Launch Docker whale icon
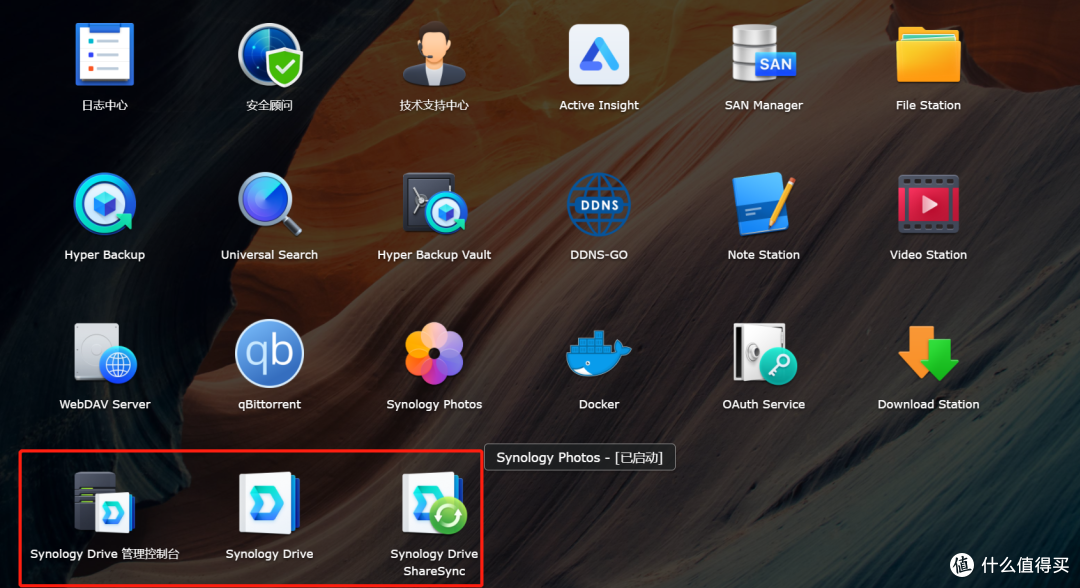Screen dimensions: 1080x588 click(599, 353)
